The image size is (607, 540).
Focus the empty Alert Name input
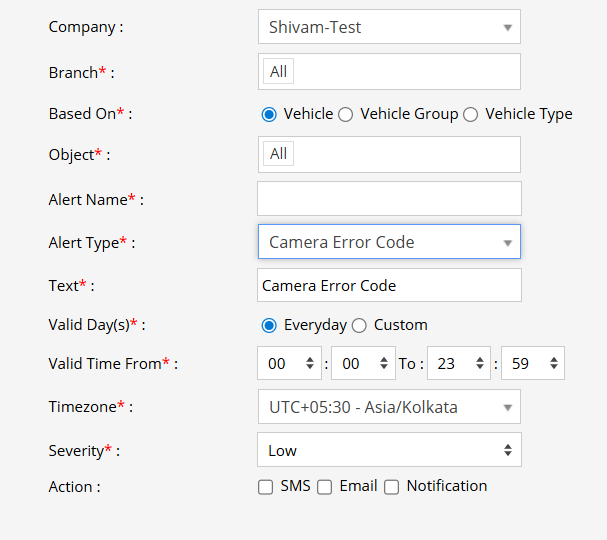pyautogui.click(x=388, y=199)
